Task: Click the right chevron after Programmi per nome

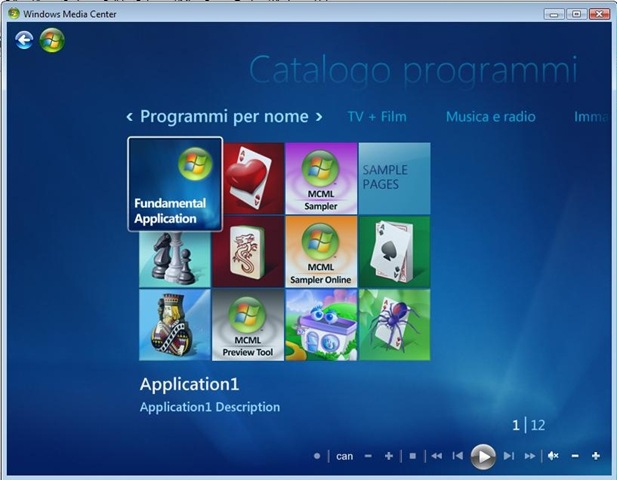Action: click(319, 117)
